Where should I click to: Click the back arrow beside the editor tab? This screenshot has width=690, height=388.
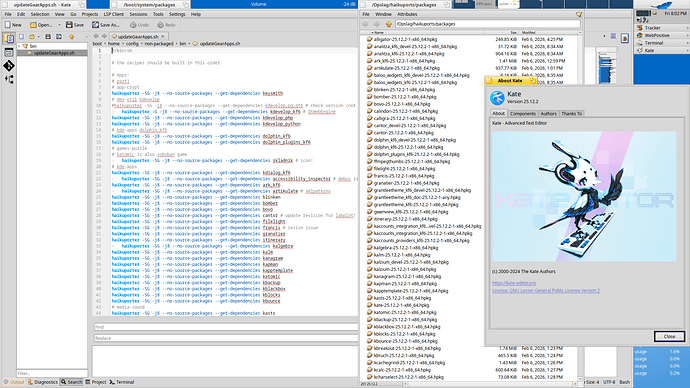(96, 36)
